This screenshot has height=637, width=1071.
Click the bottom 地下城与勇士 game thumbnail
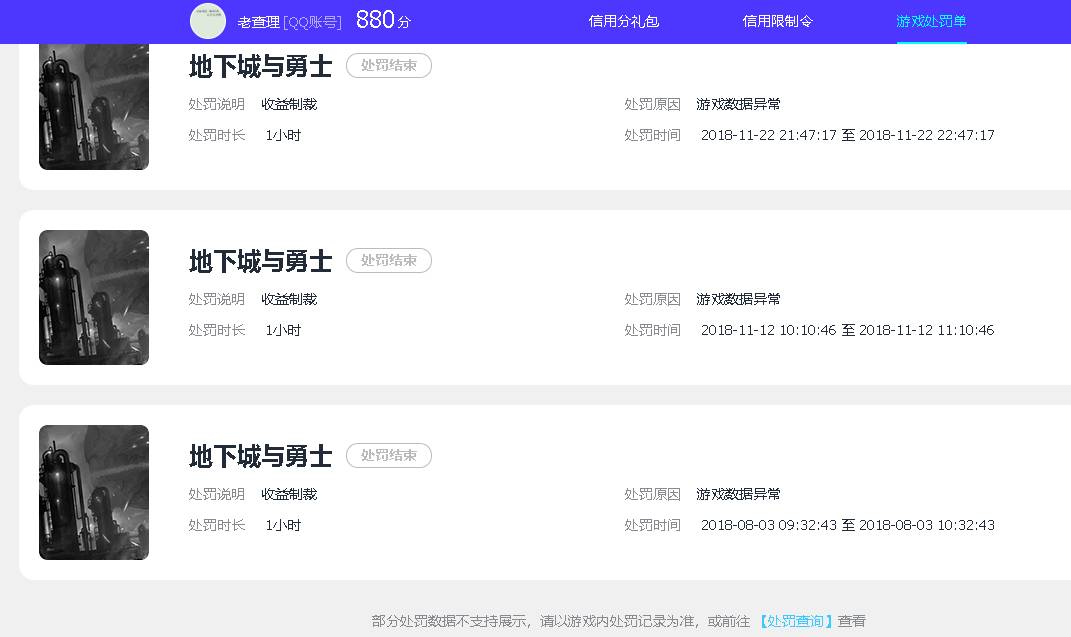(x=93, y=492)
